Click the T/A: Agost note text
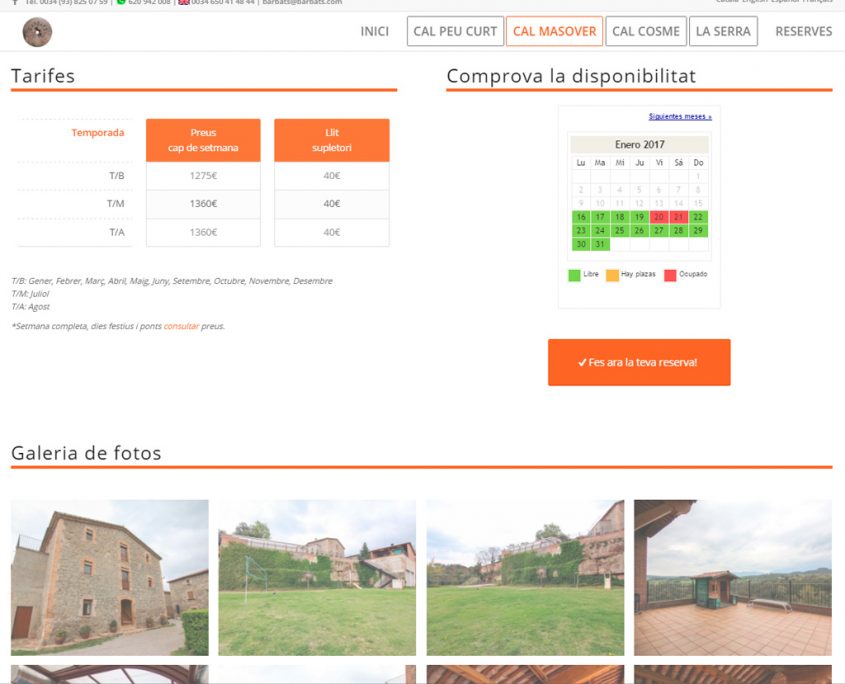 click(x=31, y=307)
